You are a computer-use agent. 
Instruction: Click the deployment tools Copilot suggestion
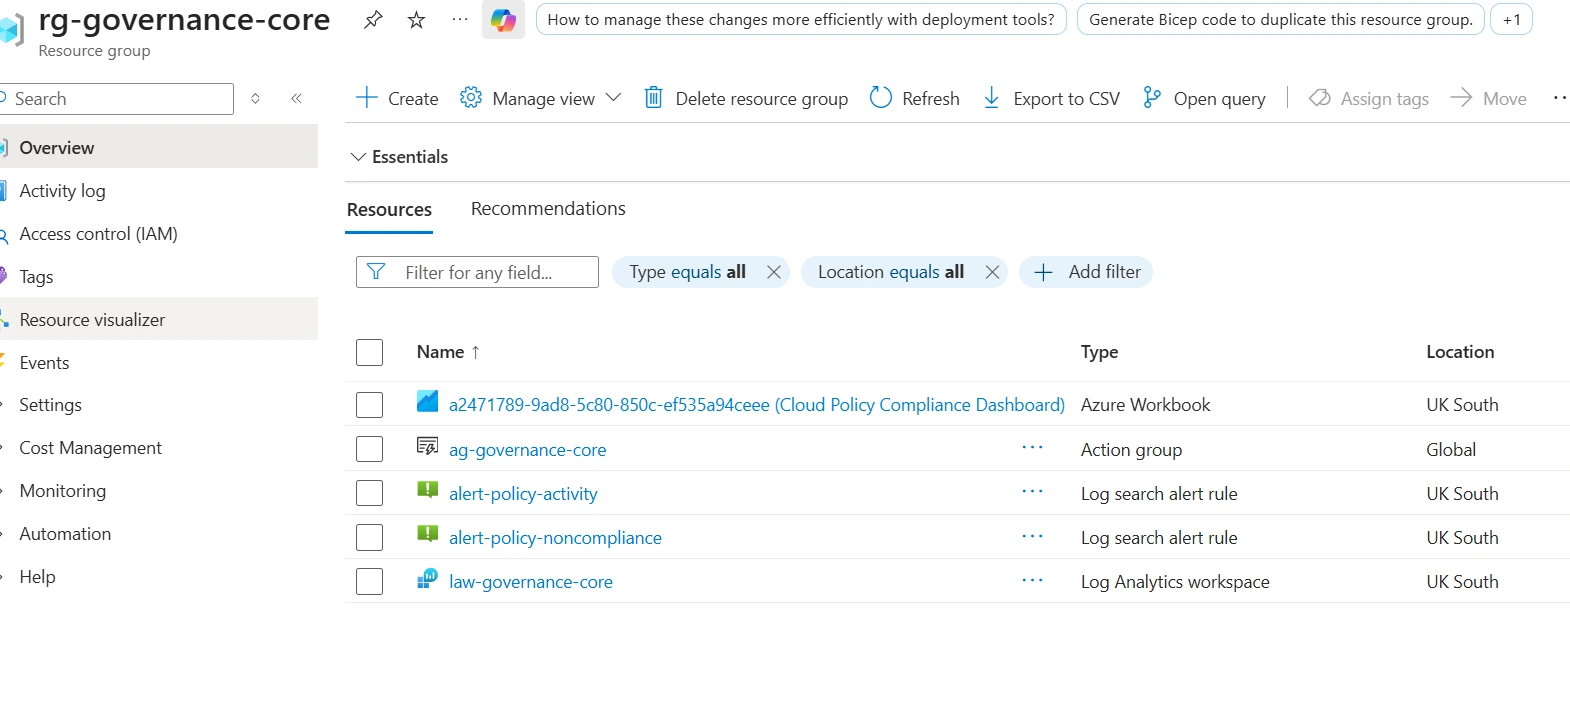(x=801, y=19)
